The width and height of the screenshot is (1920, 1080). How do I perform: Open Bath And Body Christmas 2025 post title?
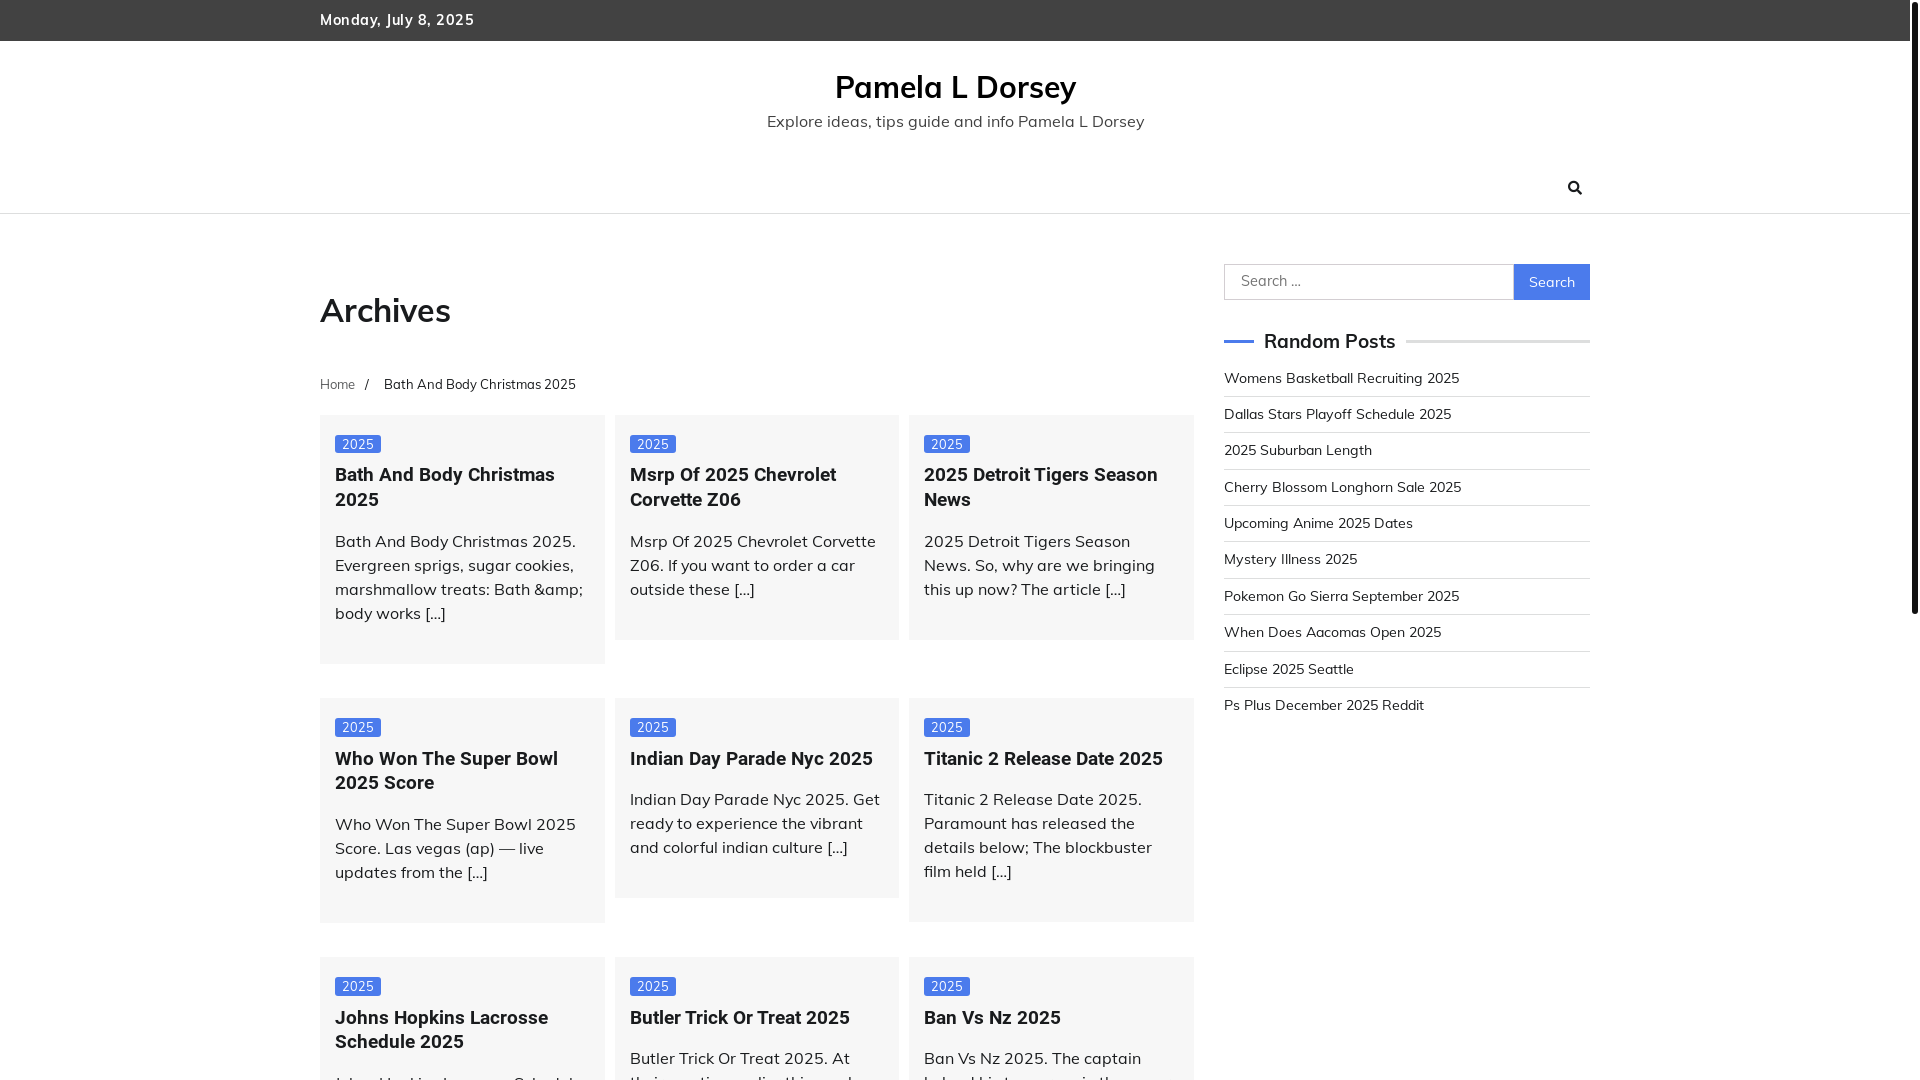pos(445,487)
